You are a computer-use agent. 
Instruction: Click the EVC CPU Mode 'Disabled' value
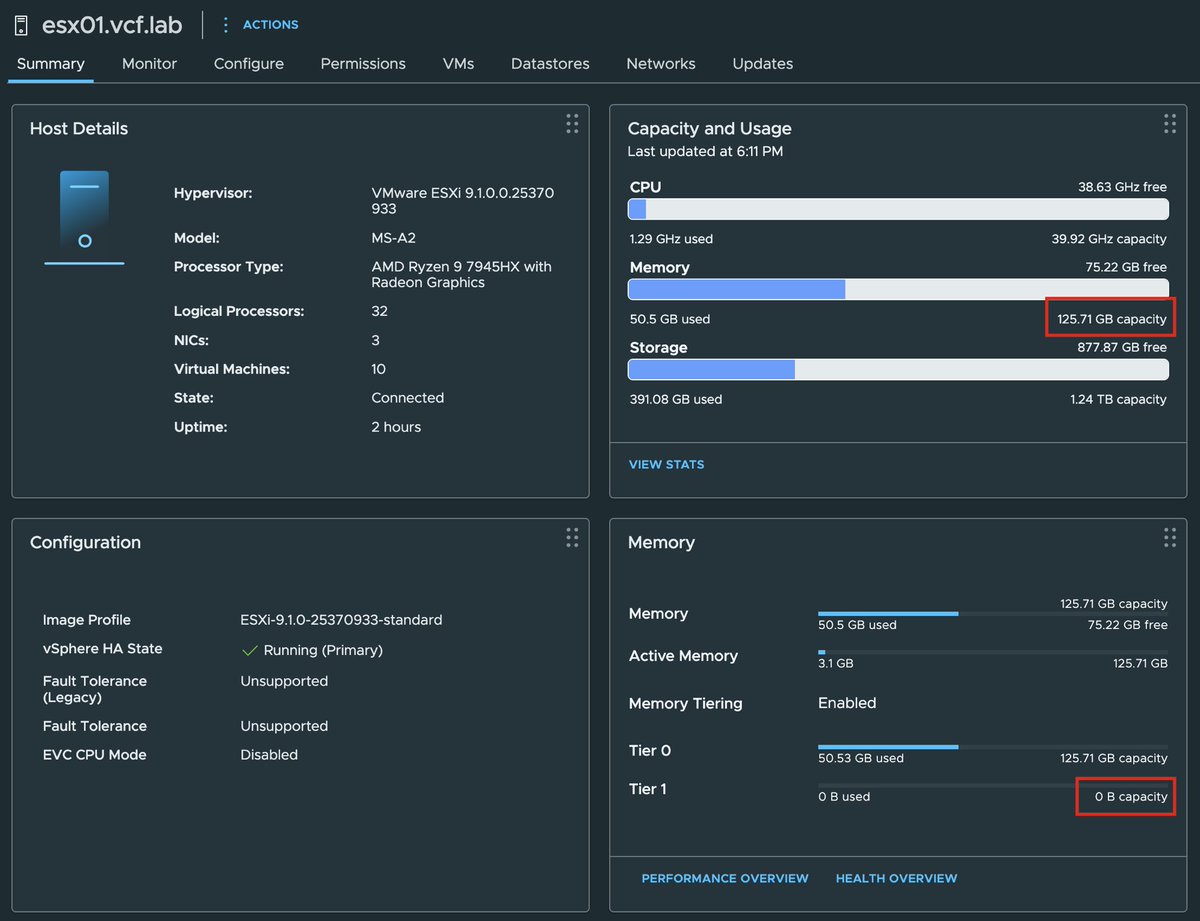pos(269,755)
